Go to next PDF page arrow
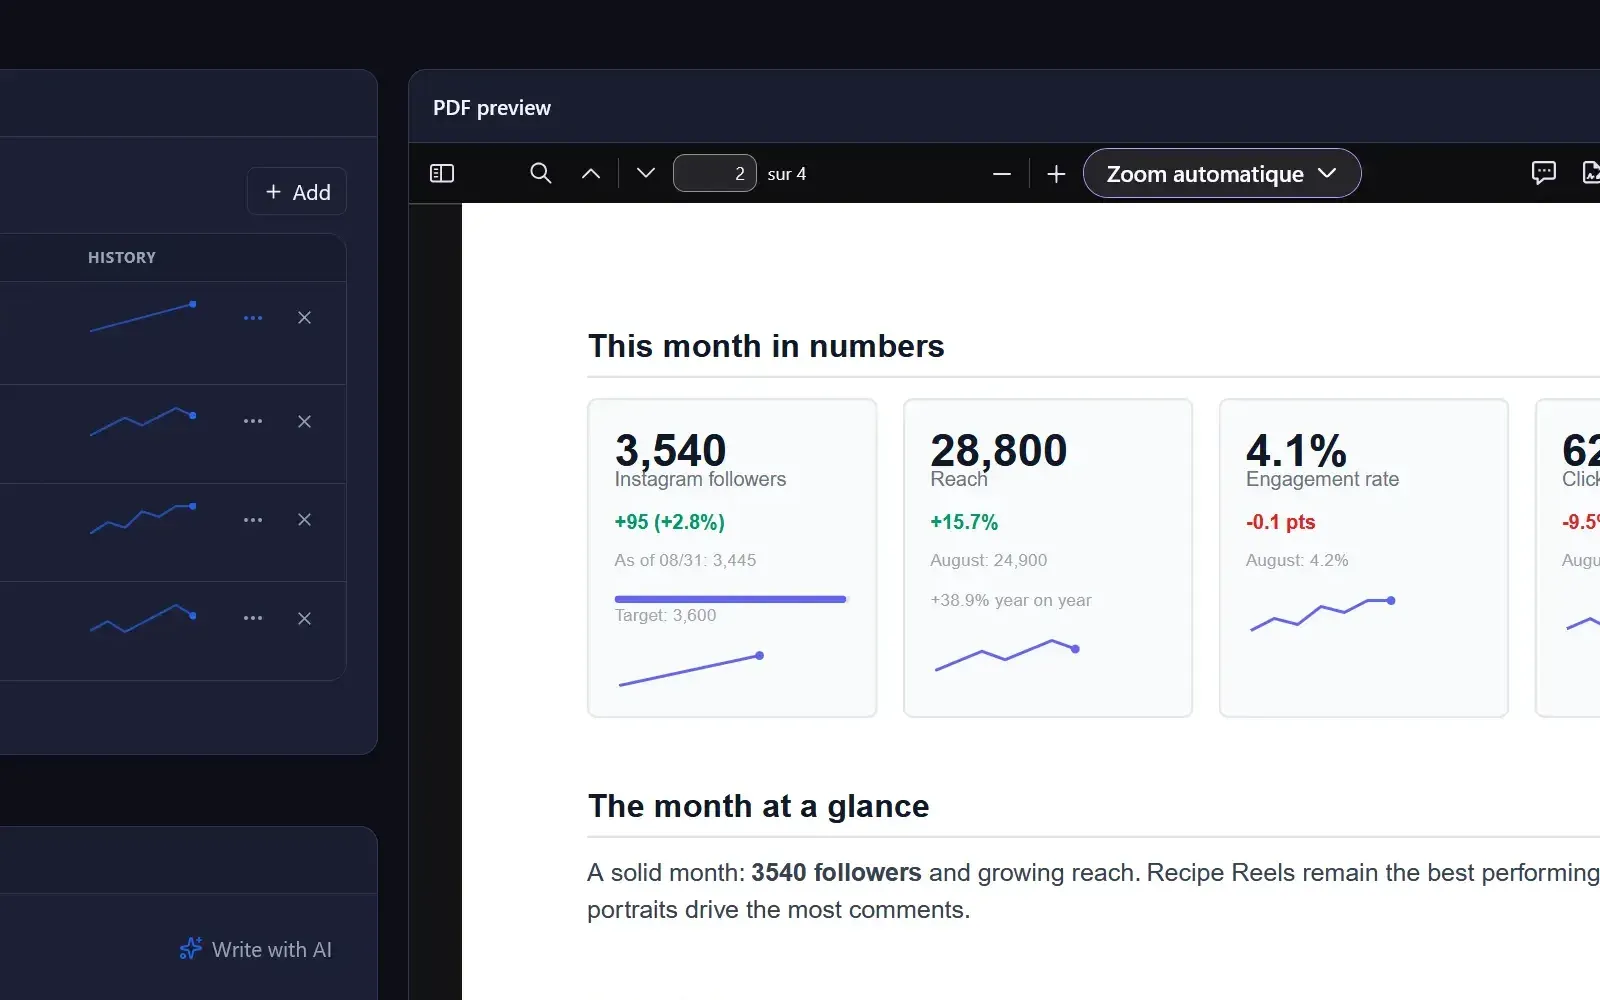Screen dimensions: 1600x1000 (646, 173)
